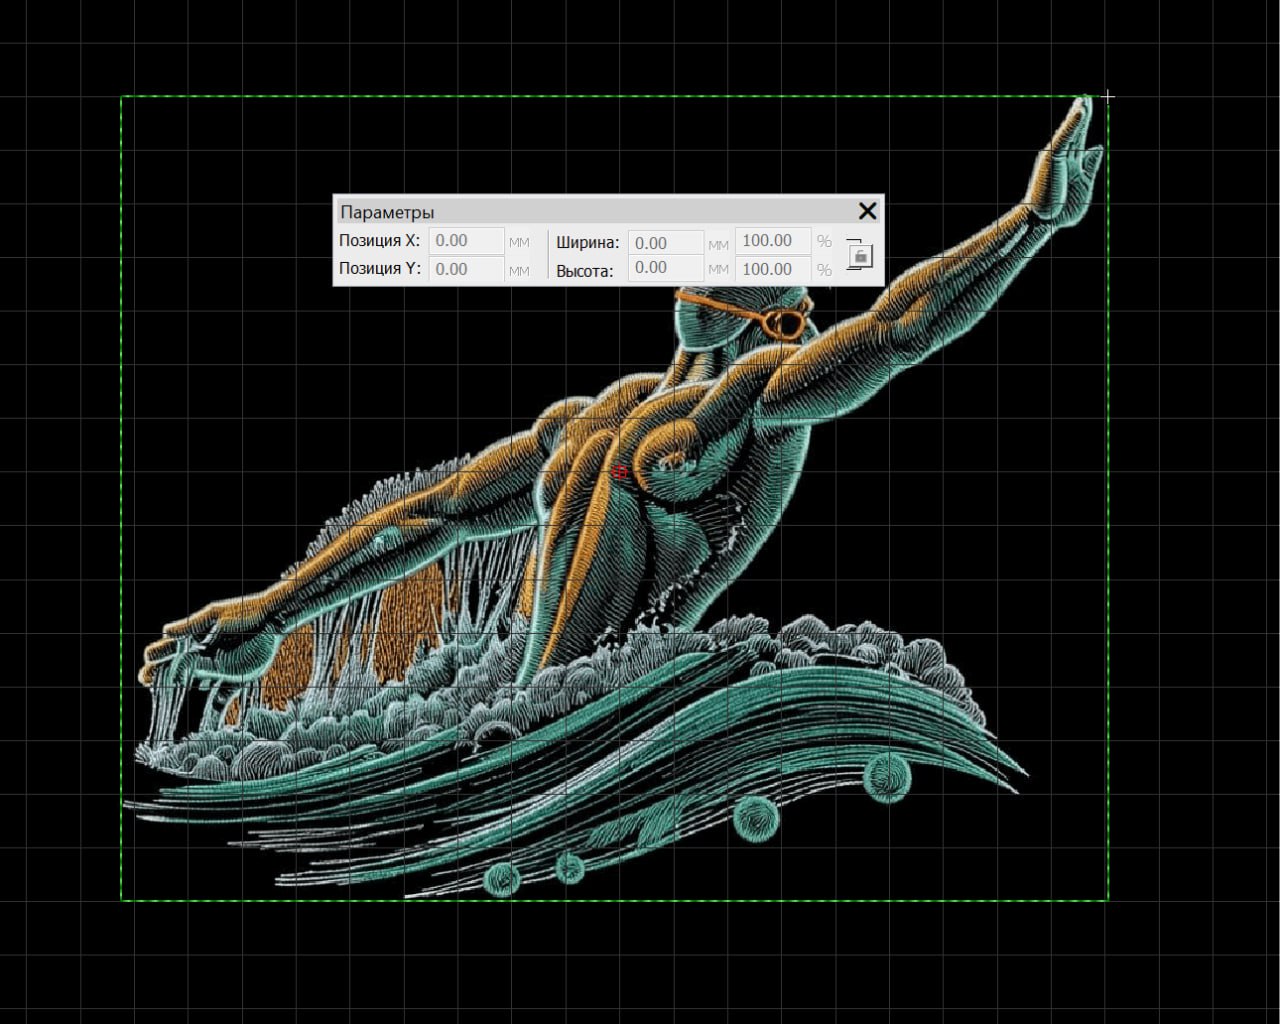The width and height of the screenshot is (1280, 1024).
Task: Click the leftmost bubble under the wave
Action: point(502,879)
